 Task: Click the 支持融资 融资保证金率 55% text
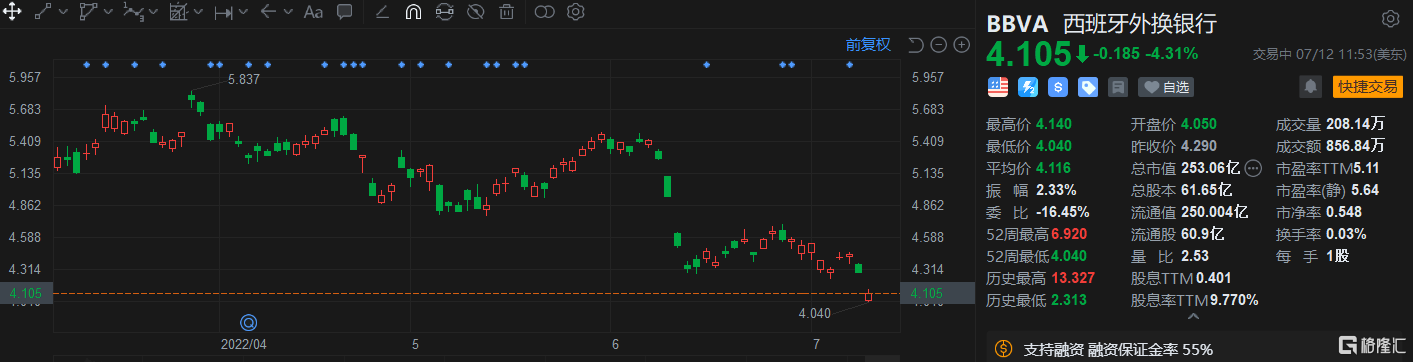point(1118,350)
